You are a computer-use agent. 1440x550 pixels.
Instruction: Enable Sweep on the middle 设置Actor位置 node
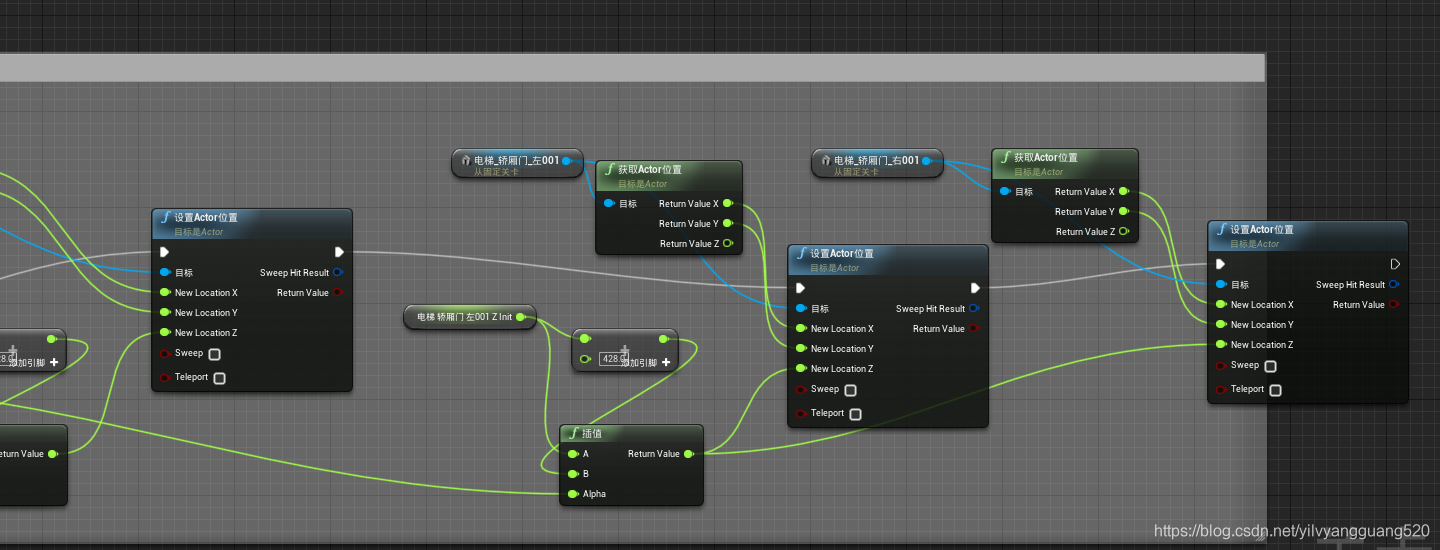tap(851, 390)
